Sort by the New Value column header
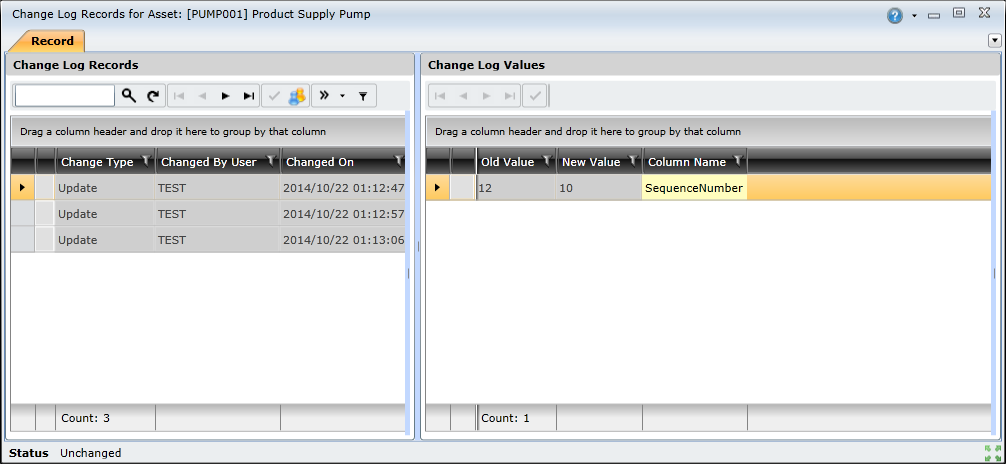The image size is (1006, 464). point(591,162)
